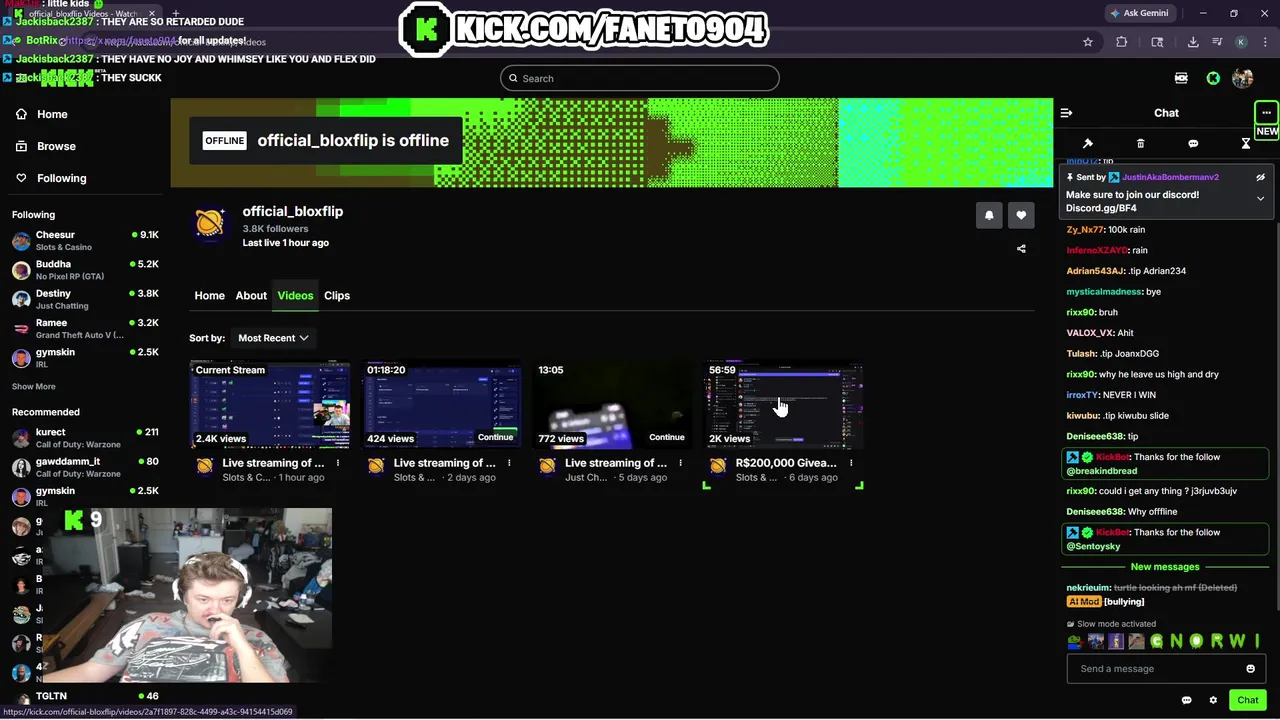Open the 01:18:20 video thumbnail
The height and width of the screenshot is (720, 1280).
(441, 405)
